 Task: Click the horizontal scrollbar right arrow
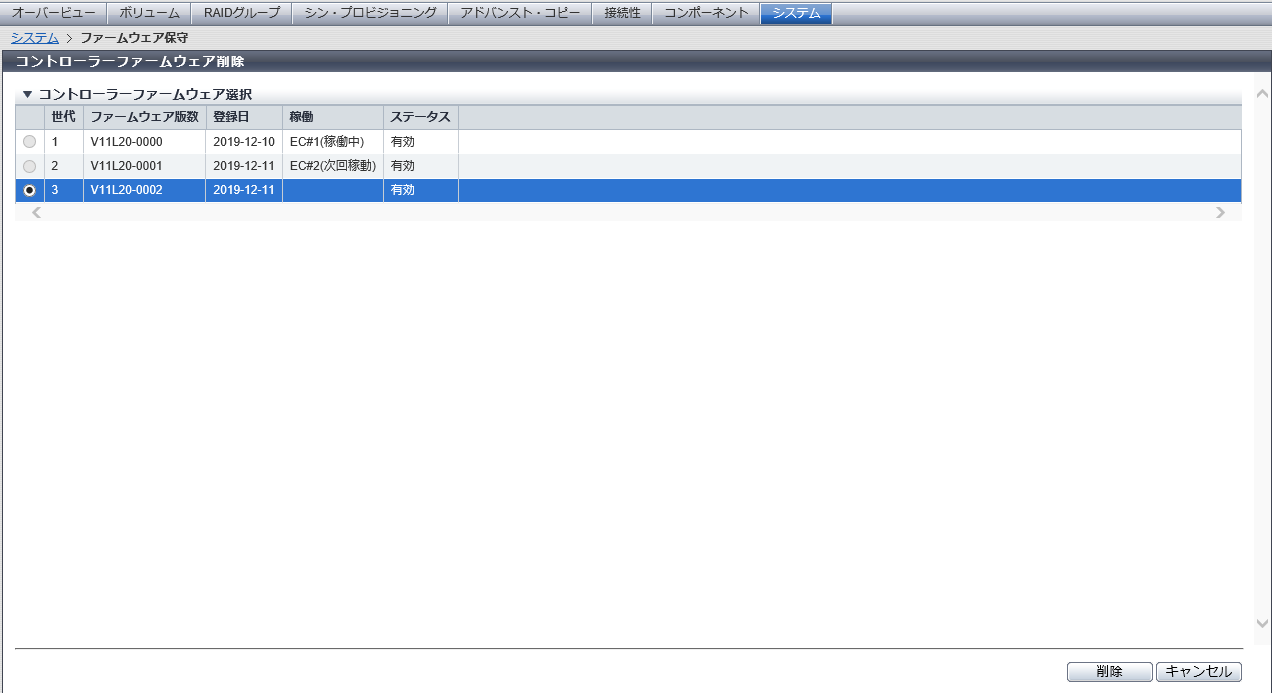[x=1220, y=213]
